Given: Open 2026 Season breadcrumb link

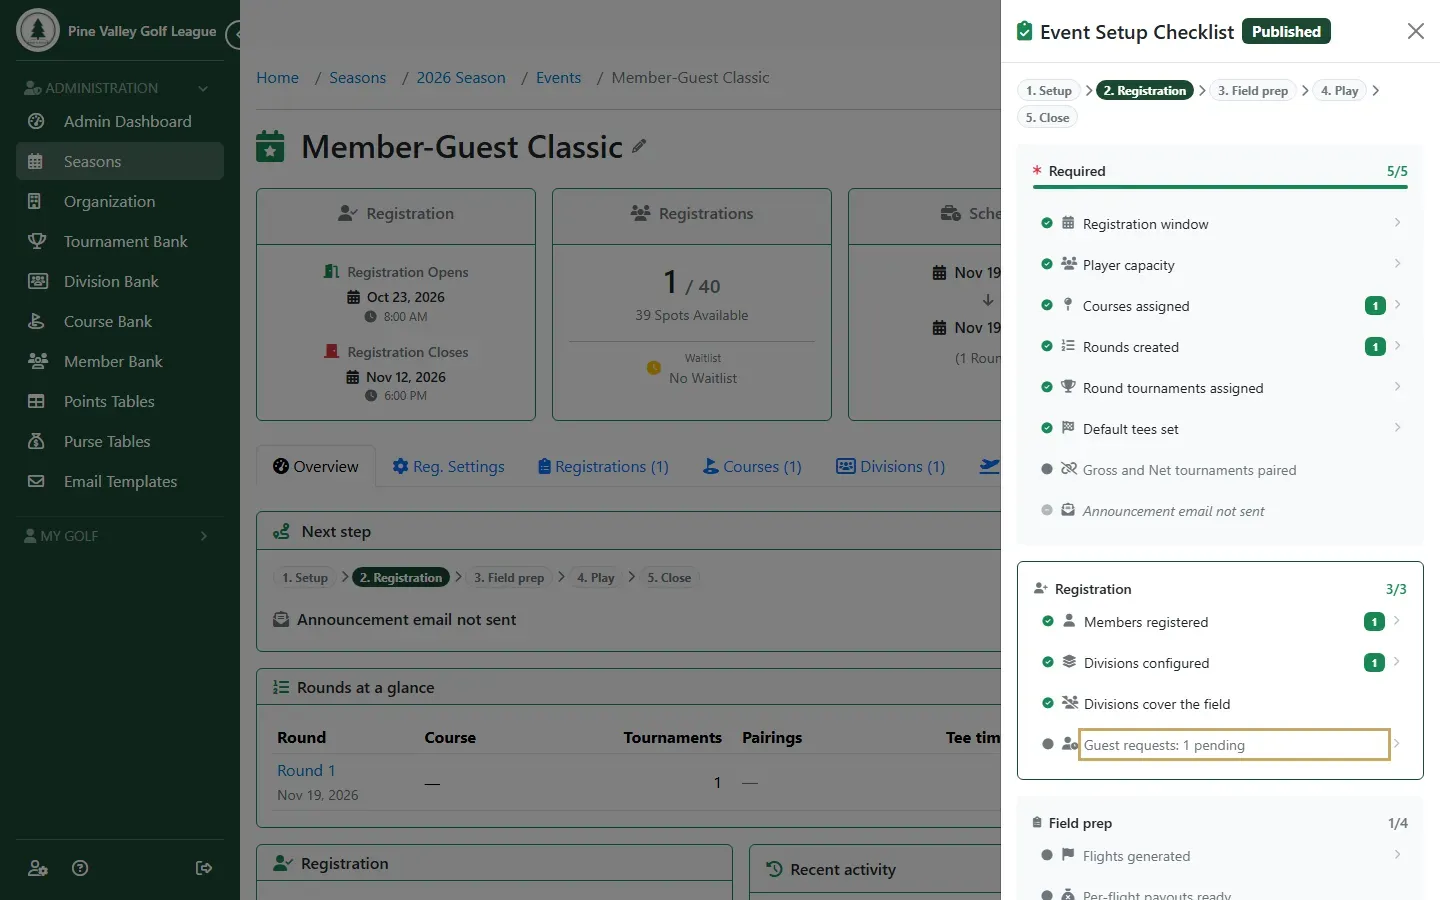Looking at the screenshot, I should (461, 78).
